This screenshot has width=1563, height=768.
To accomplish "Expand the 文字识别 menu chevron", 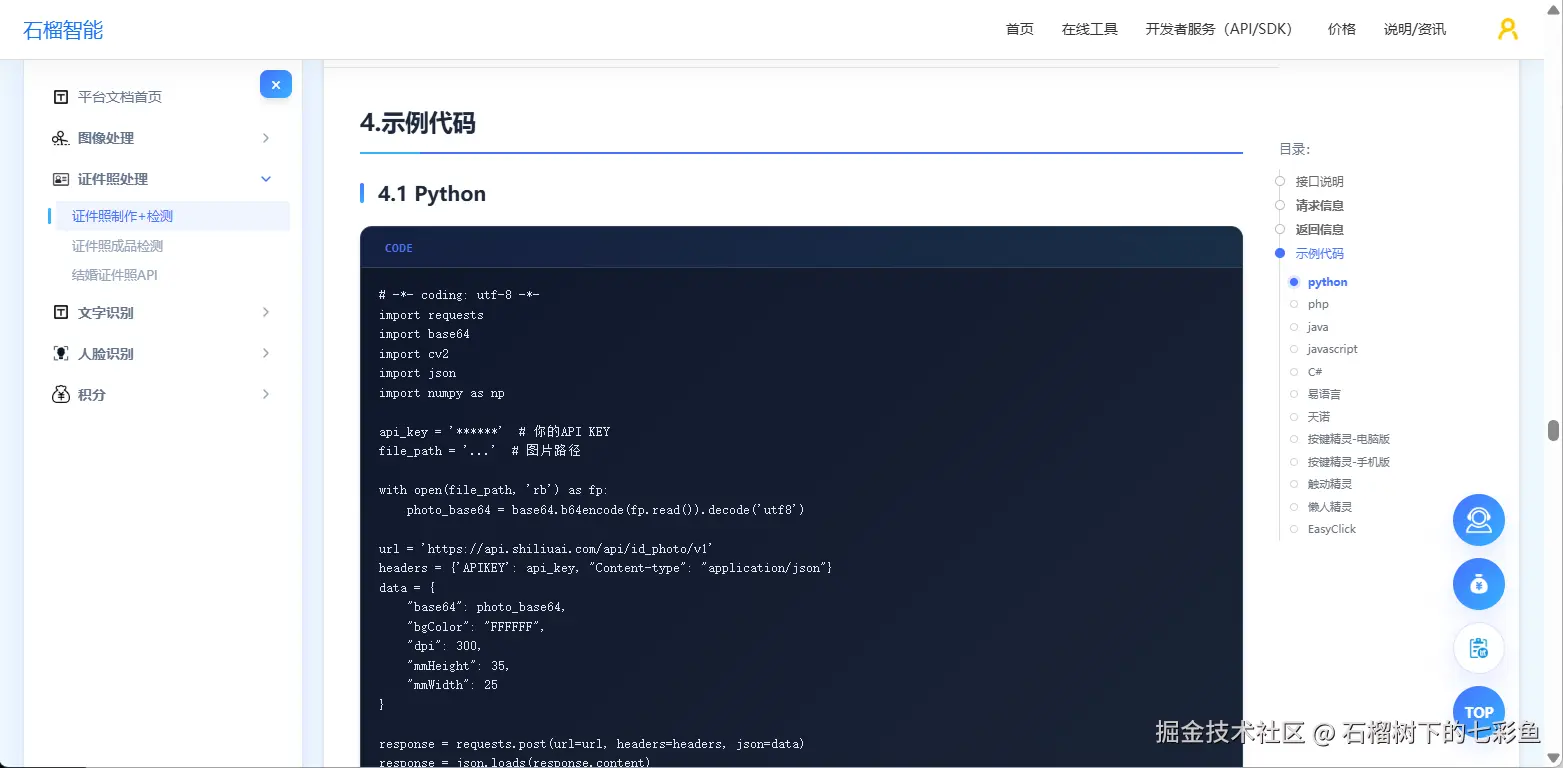I will pos(266,313).
